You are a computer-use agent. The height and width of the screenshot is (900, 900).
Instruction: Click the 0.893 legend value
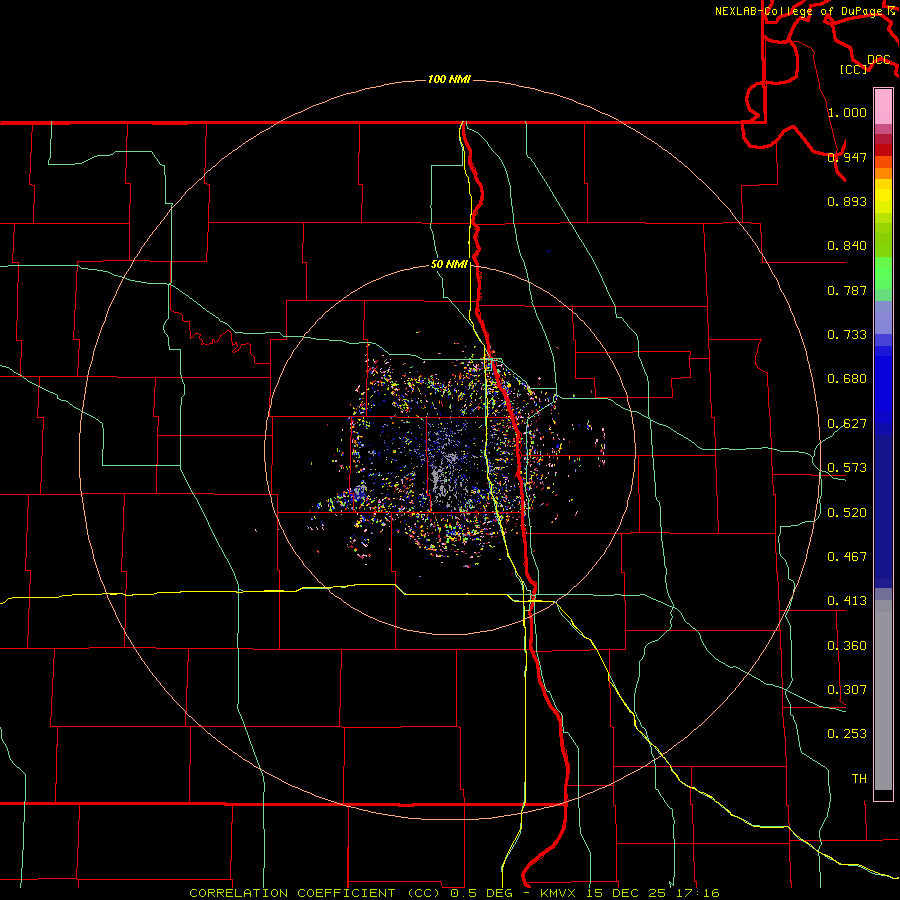tap(847, 201)
